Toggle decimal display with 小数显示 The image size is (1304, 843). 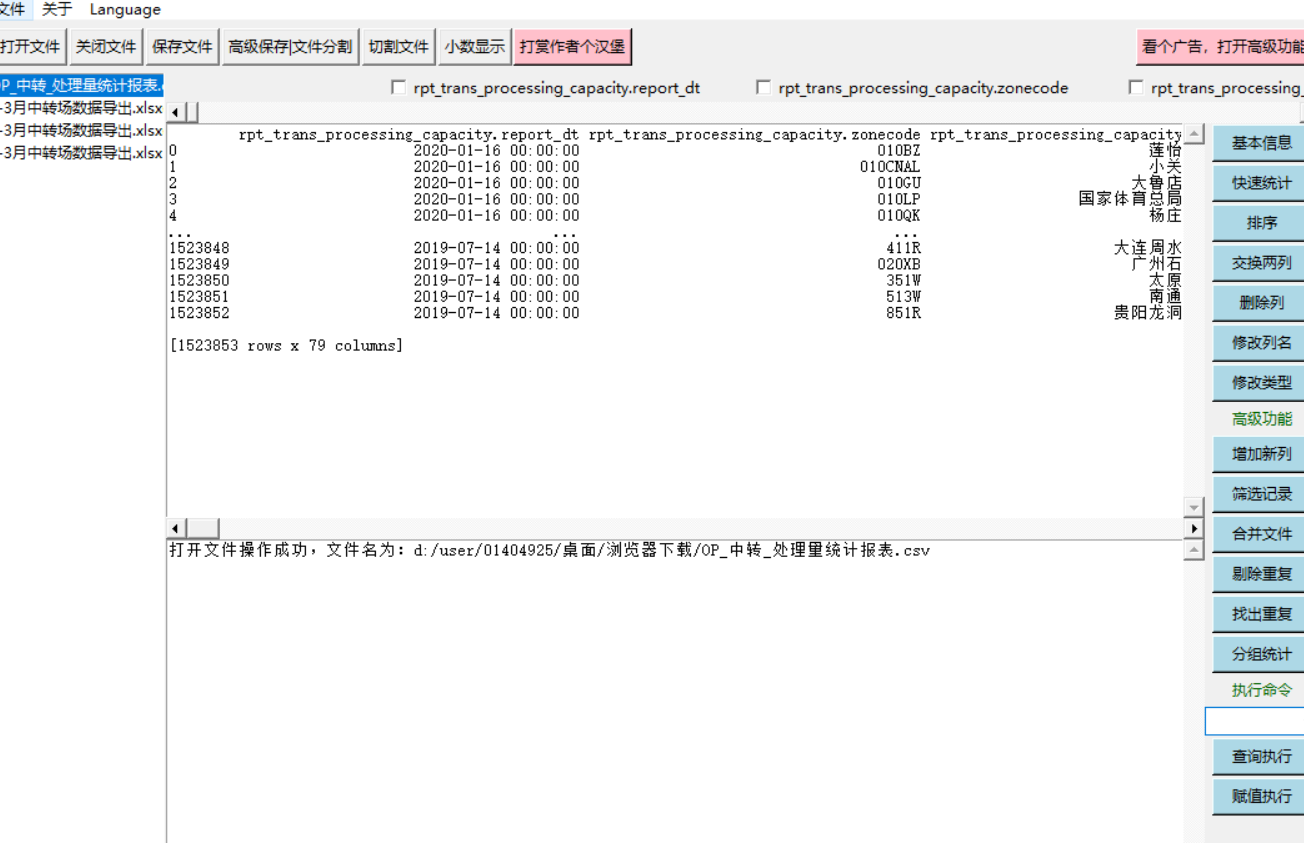(474, 45)
